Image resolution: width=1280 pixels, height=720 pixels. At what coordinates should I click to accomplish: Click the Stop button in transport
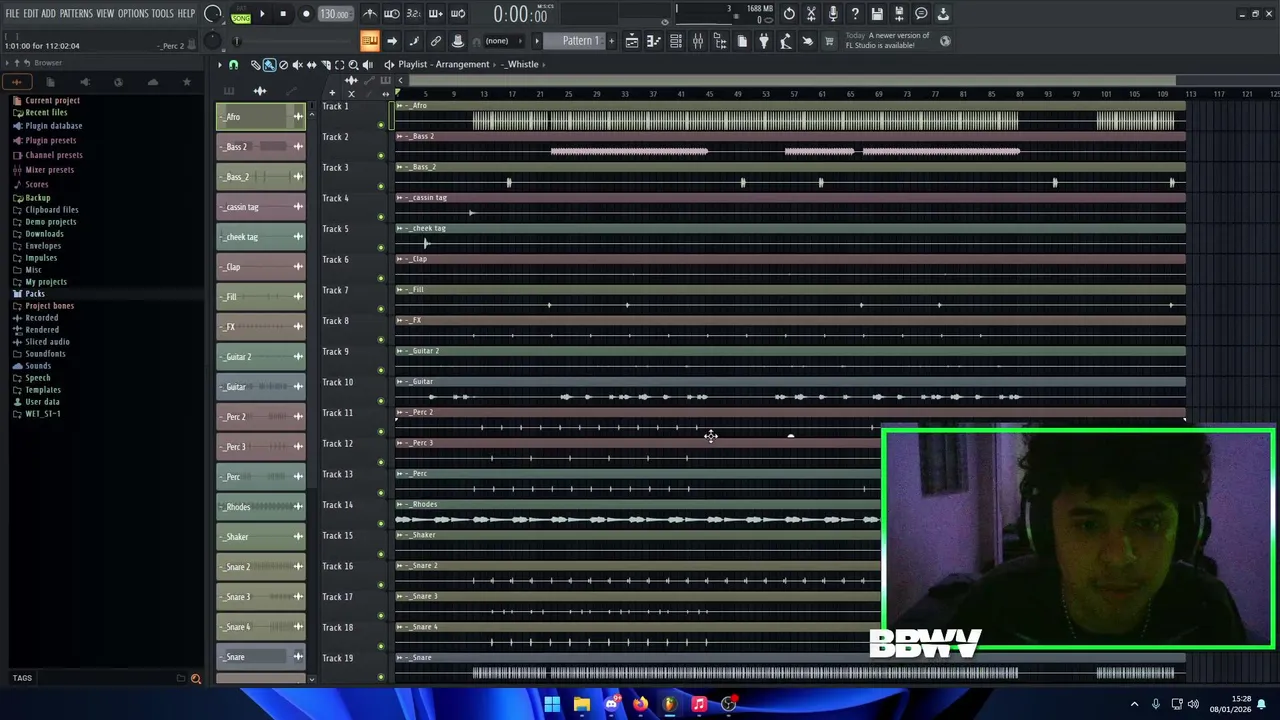pyautogui.click(x=283, y=14)
